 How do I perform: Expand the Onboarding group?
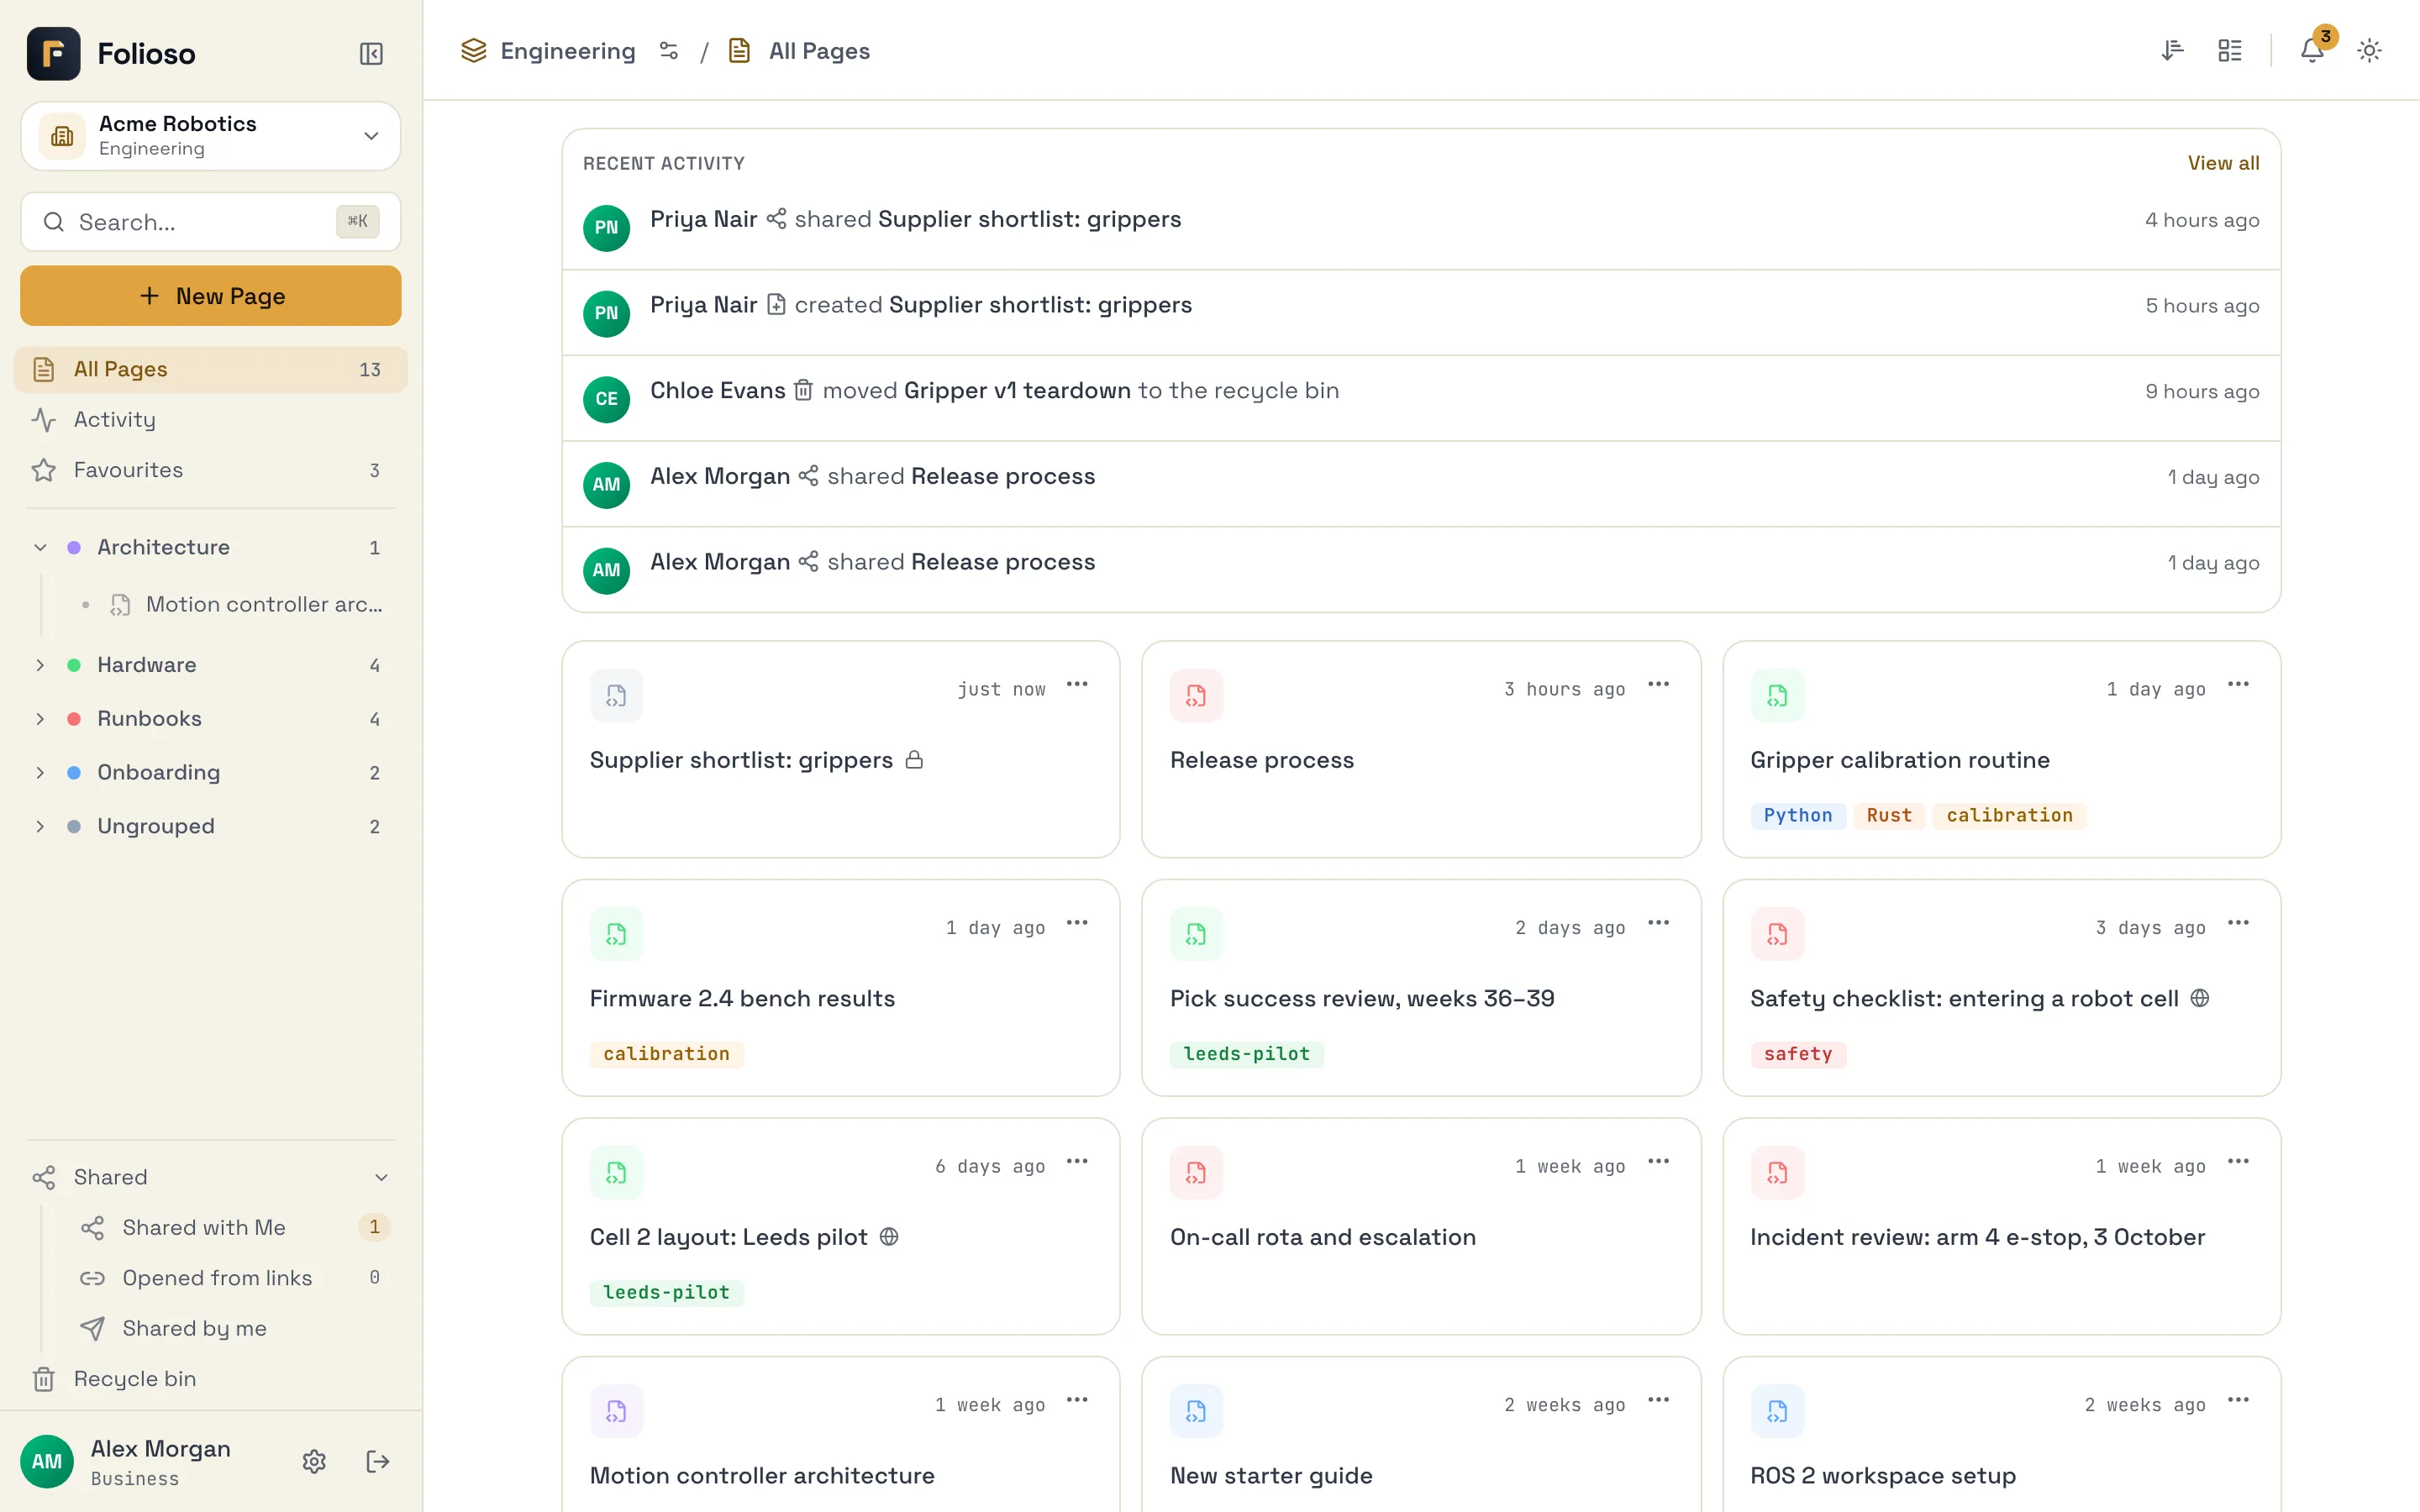tap(40, 773)
